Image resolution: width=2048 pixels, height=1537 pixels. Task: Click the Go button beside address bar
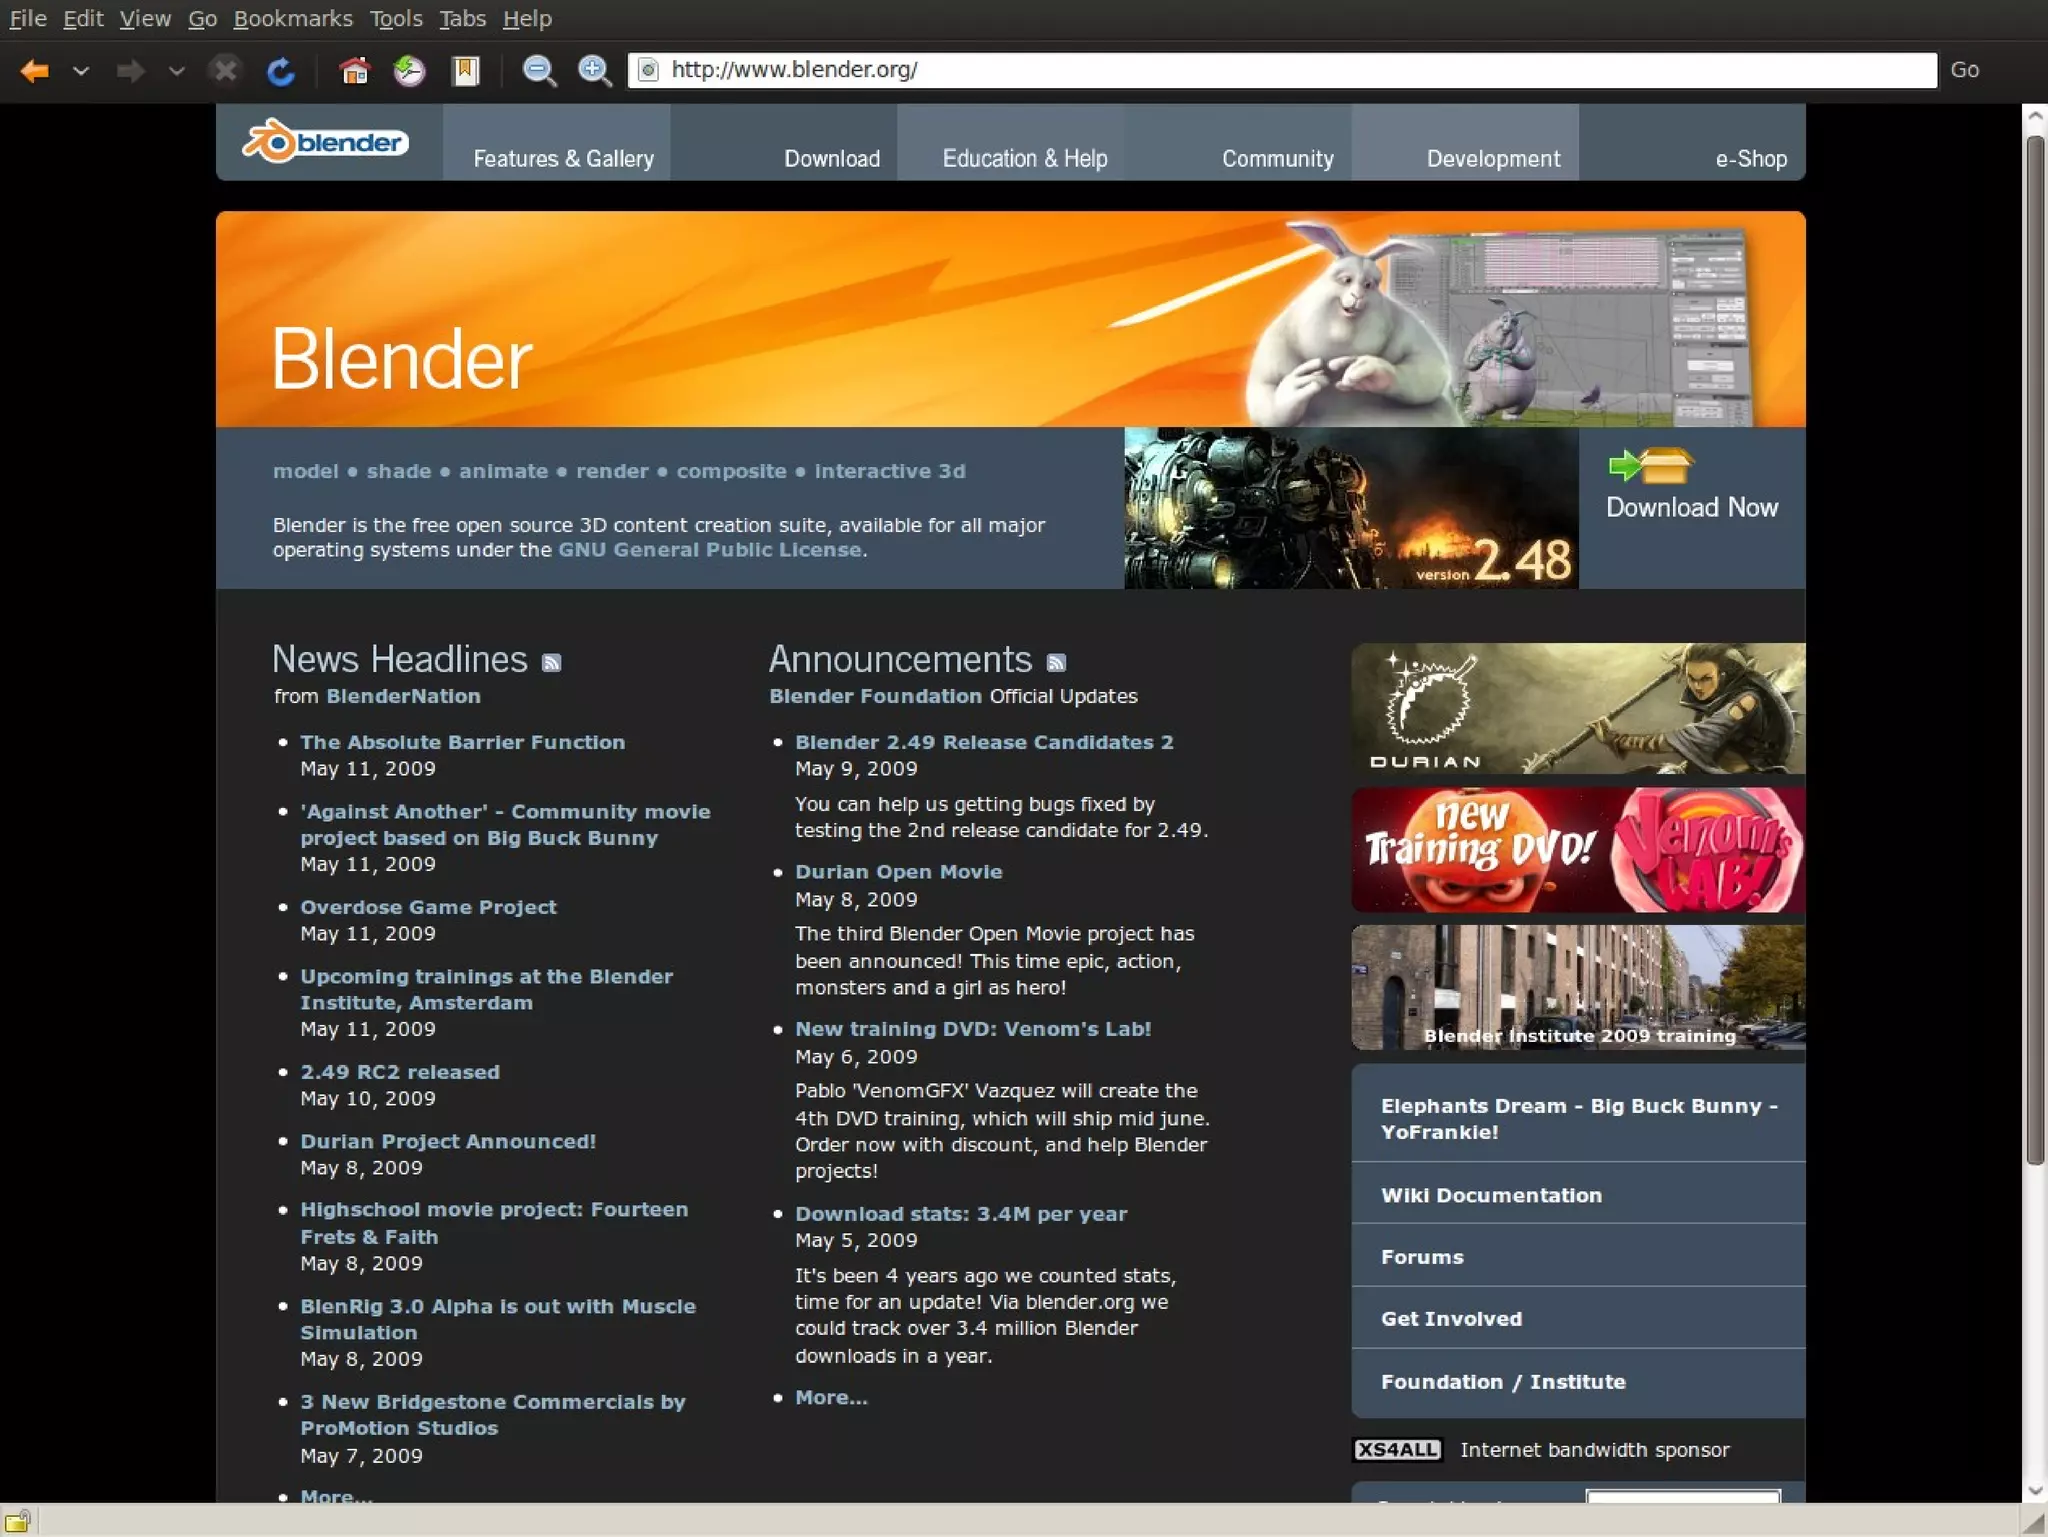click(x=1964, y=70)
